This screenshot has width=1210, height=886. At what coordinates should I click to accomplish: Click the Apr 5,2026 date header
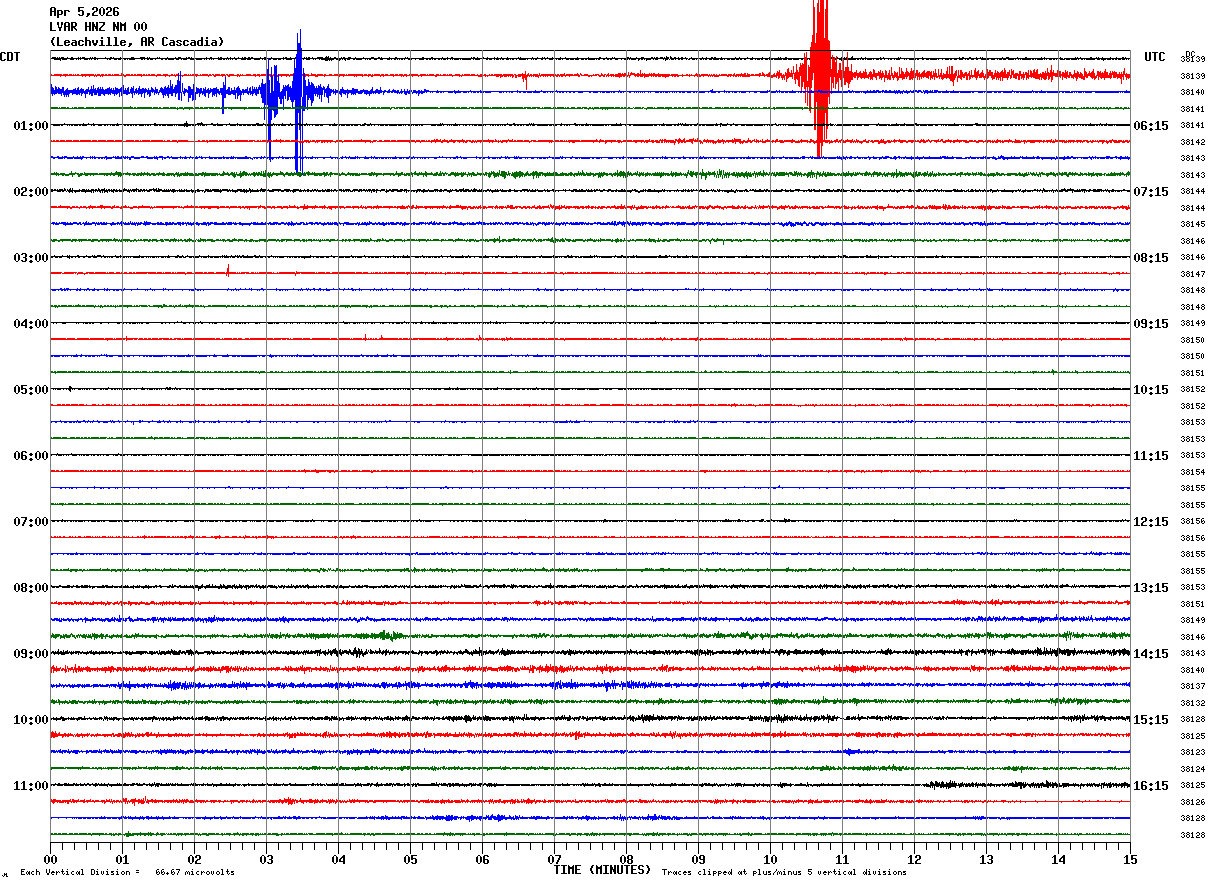84,12
